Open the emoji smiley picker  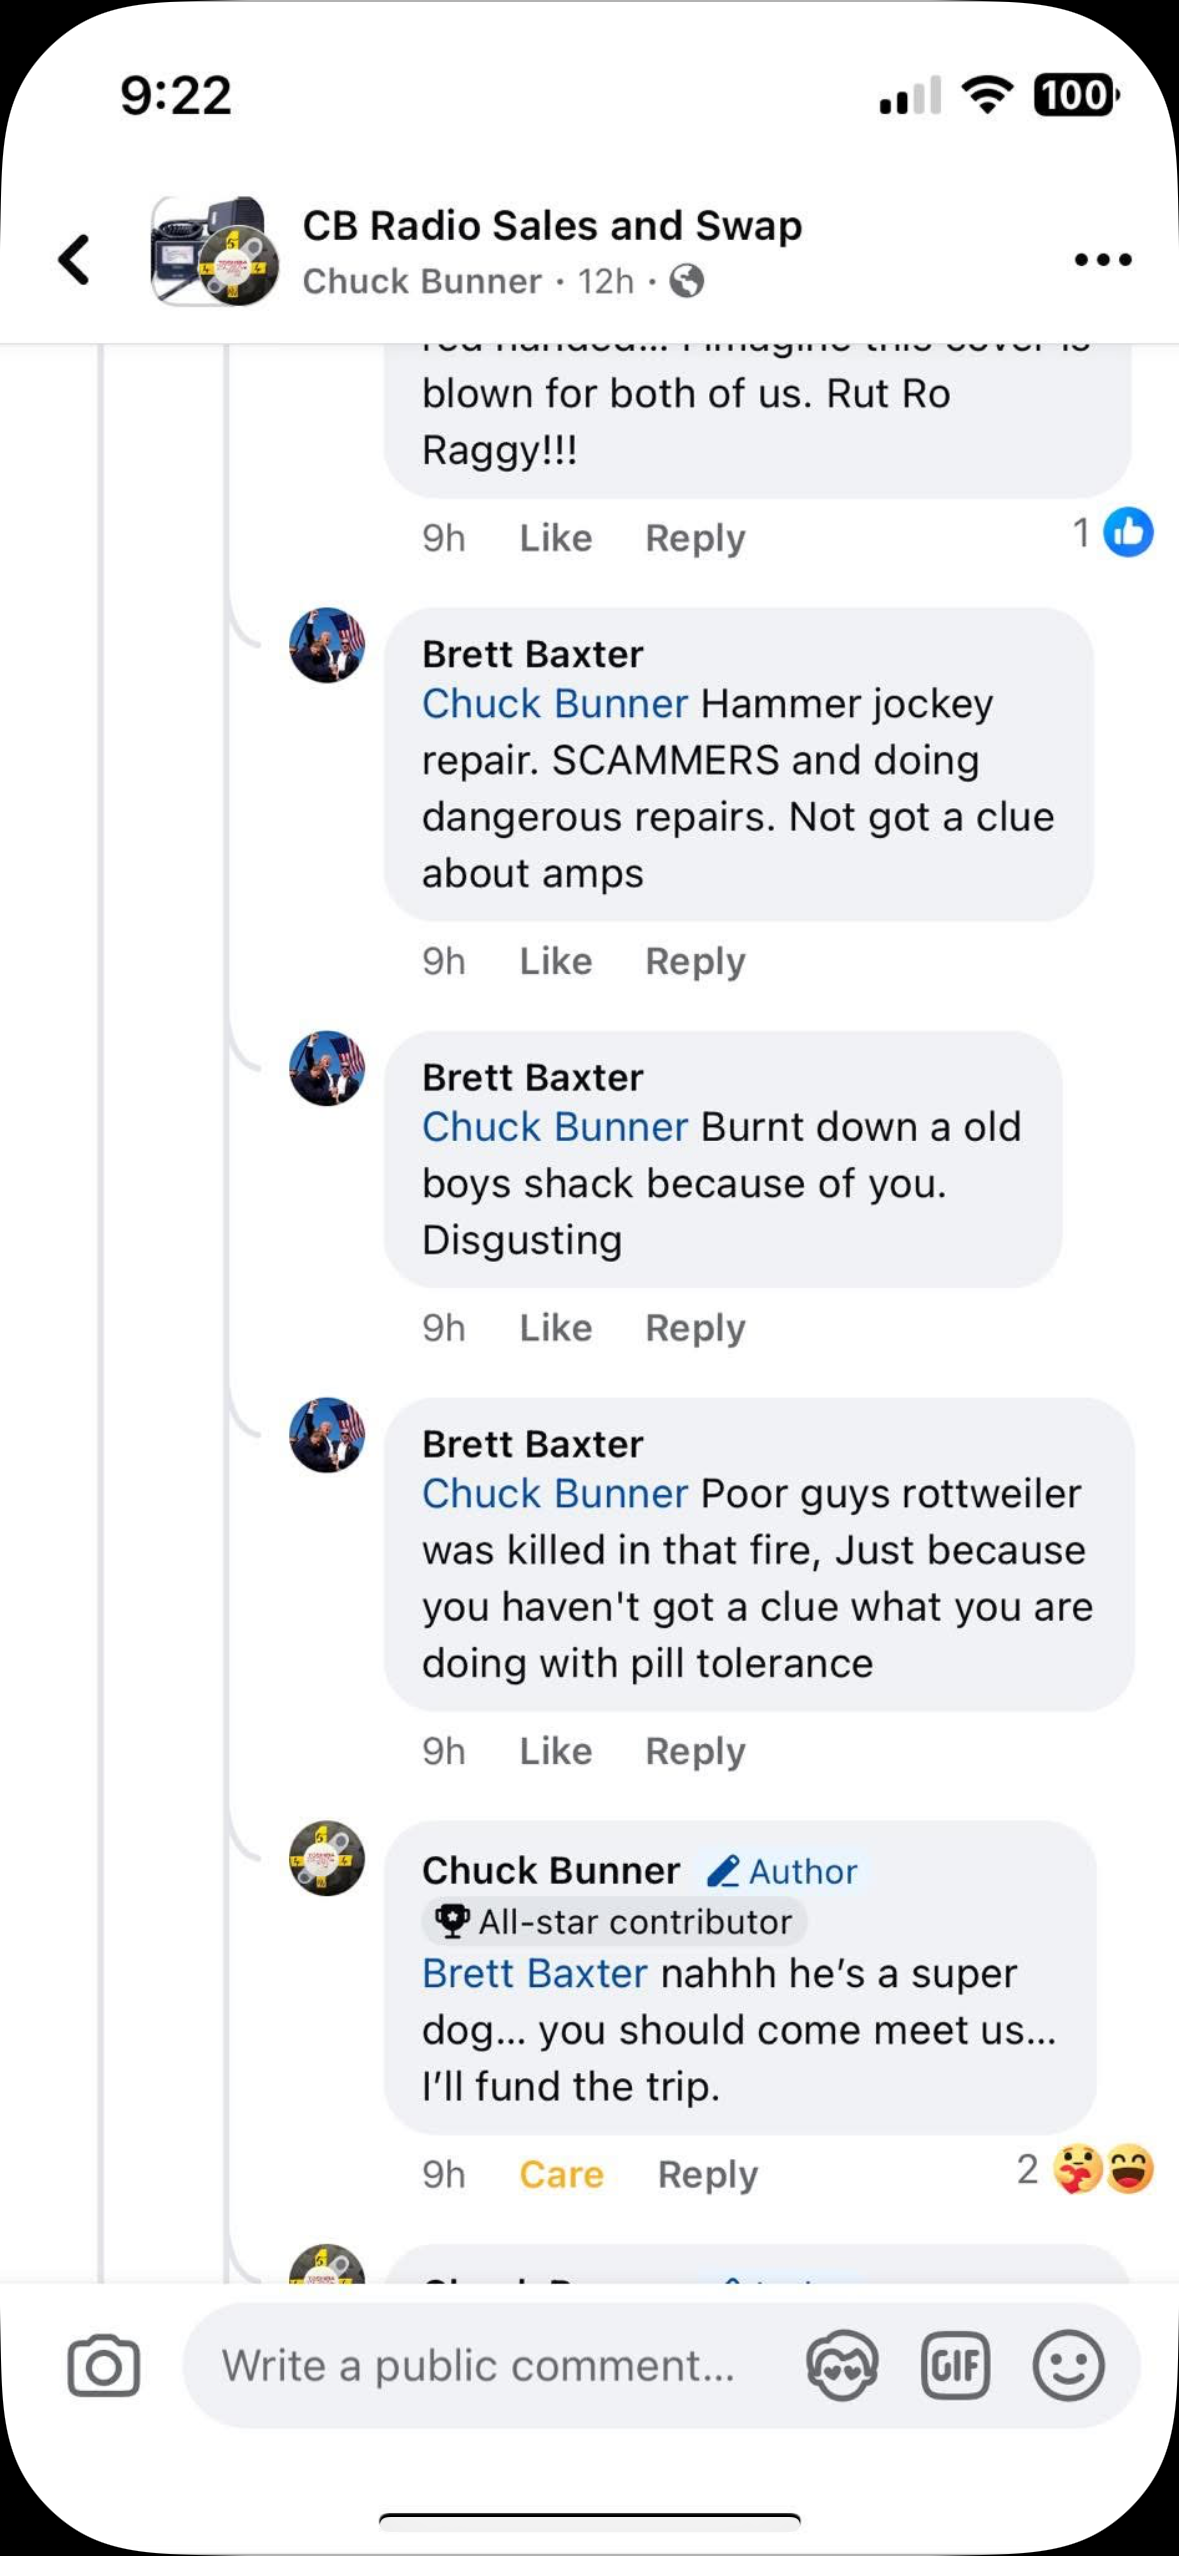pyautogui.click(x=1068, y=2365)
